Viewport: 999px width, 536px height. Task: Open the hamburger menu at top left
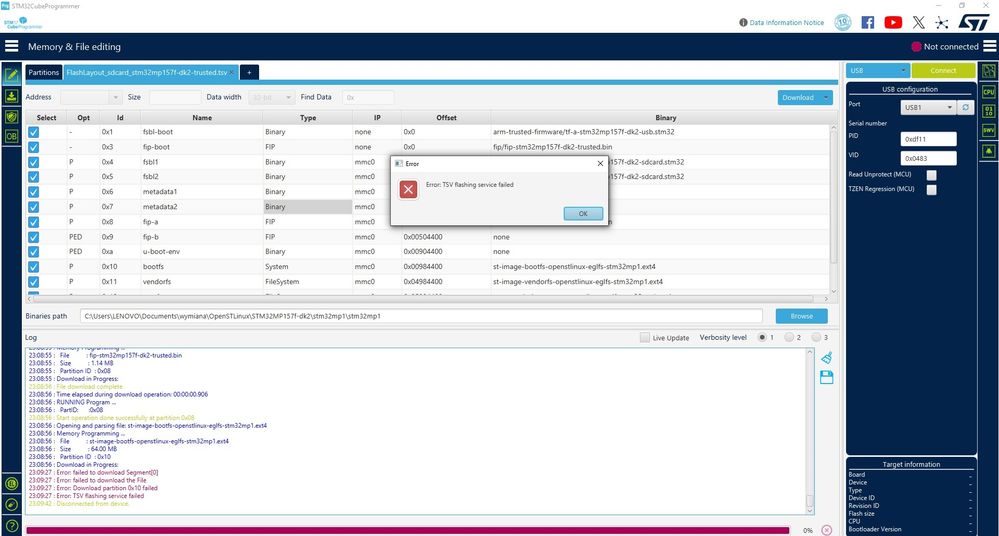11,46
